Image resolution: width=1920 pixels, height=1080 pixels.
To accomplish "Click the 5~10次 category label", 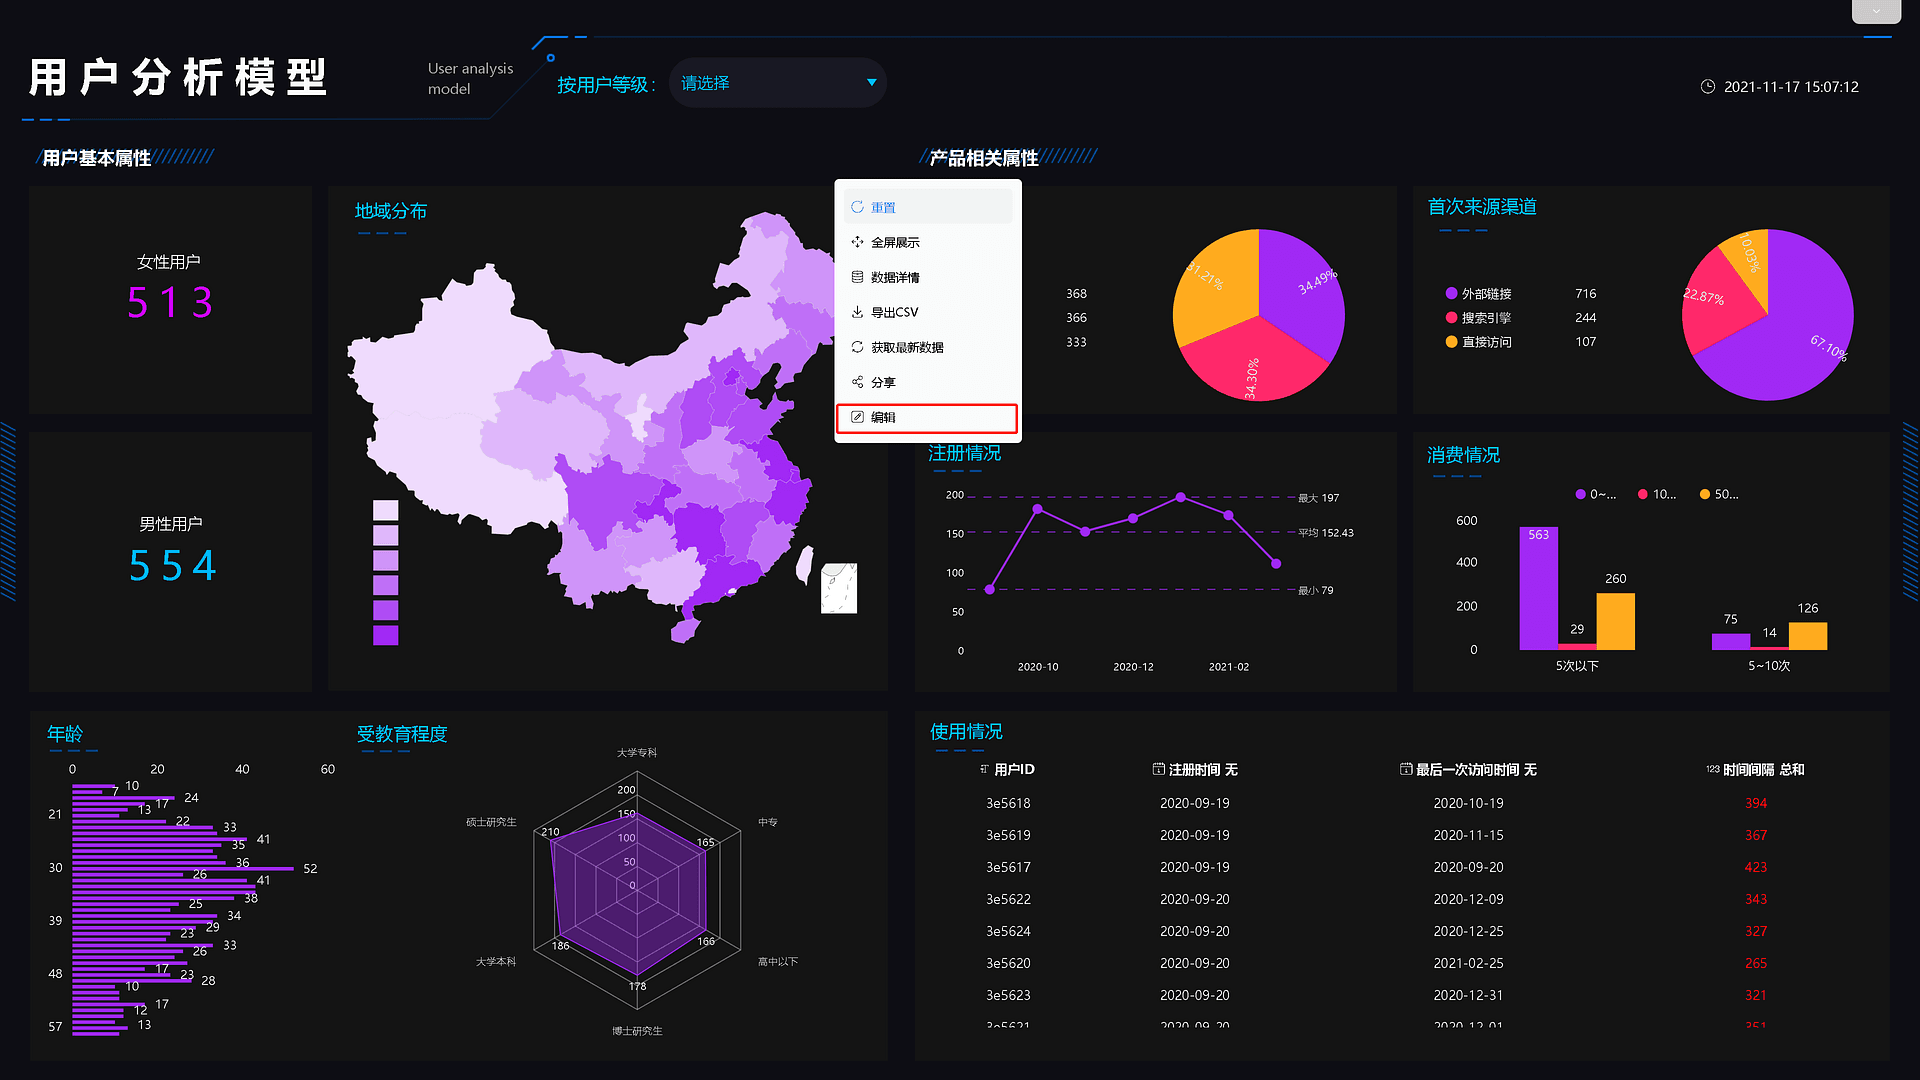I will pyautogui.click(x=1769, y=666).
